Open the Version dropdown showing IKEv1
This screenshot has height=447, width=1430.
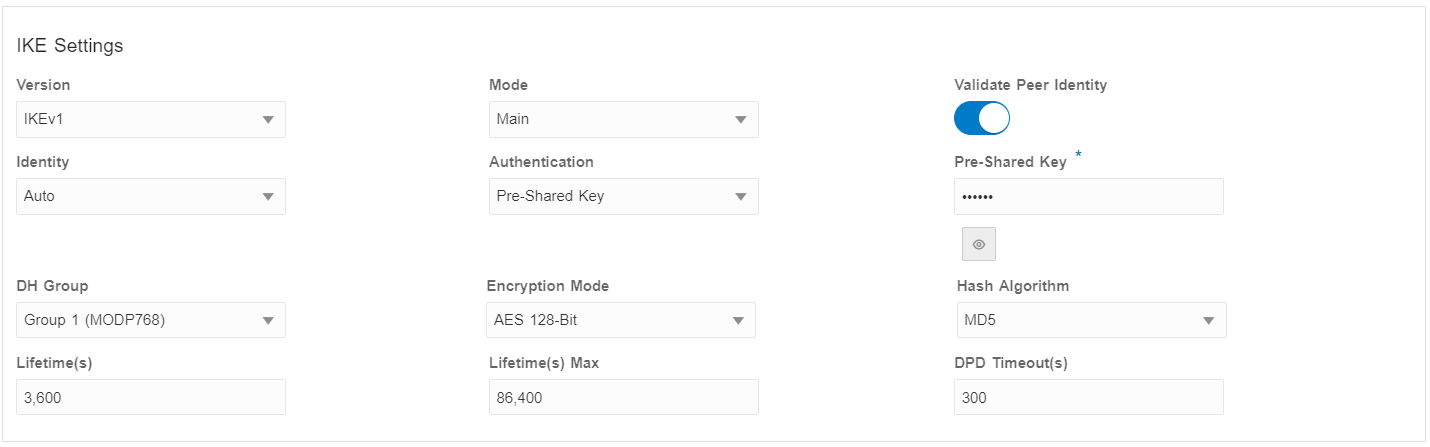tap(150, 119)
